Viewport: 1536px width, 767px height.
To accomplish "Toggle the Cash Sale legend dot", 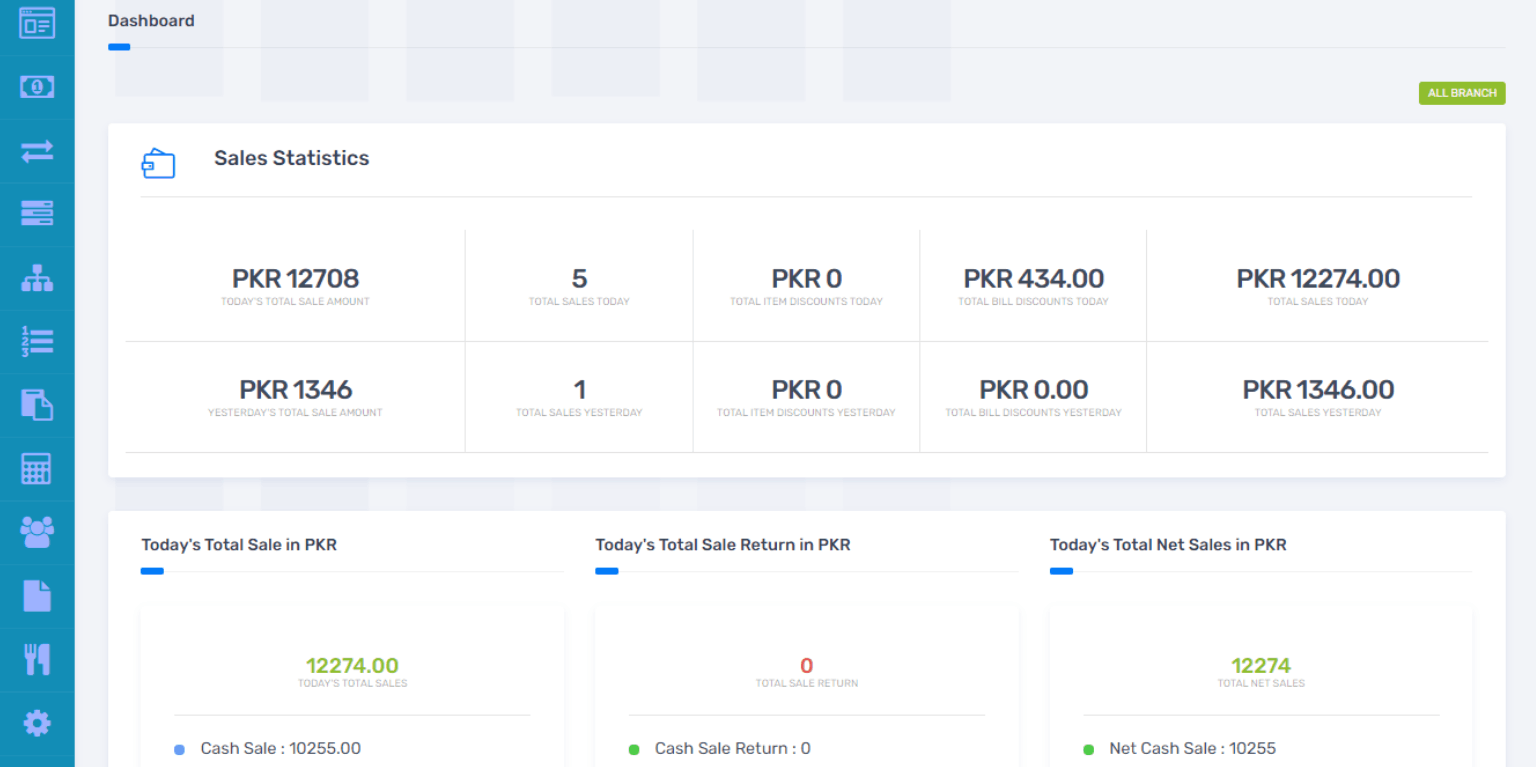I will pos(179,749).
